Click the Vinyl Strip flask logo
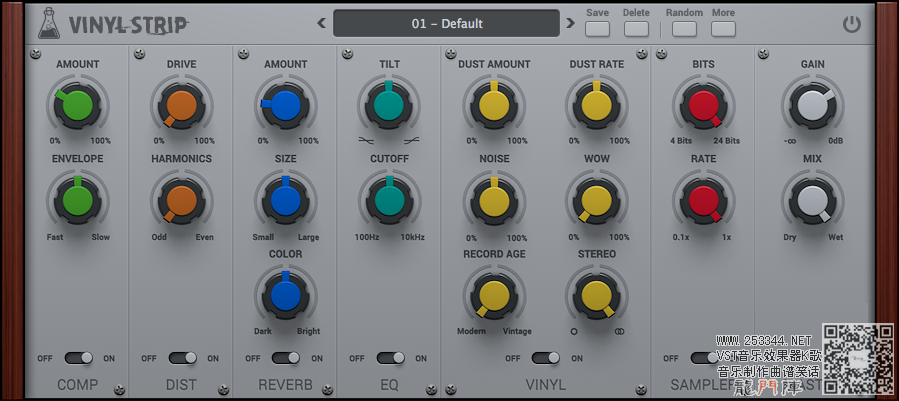899x401 pixels. (x=49, y=24)
